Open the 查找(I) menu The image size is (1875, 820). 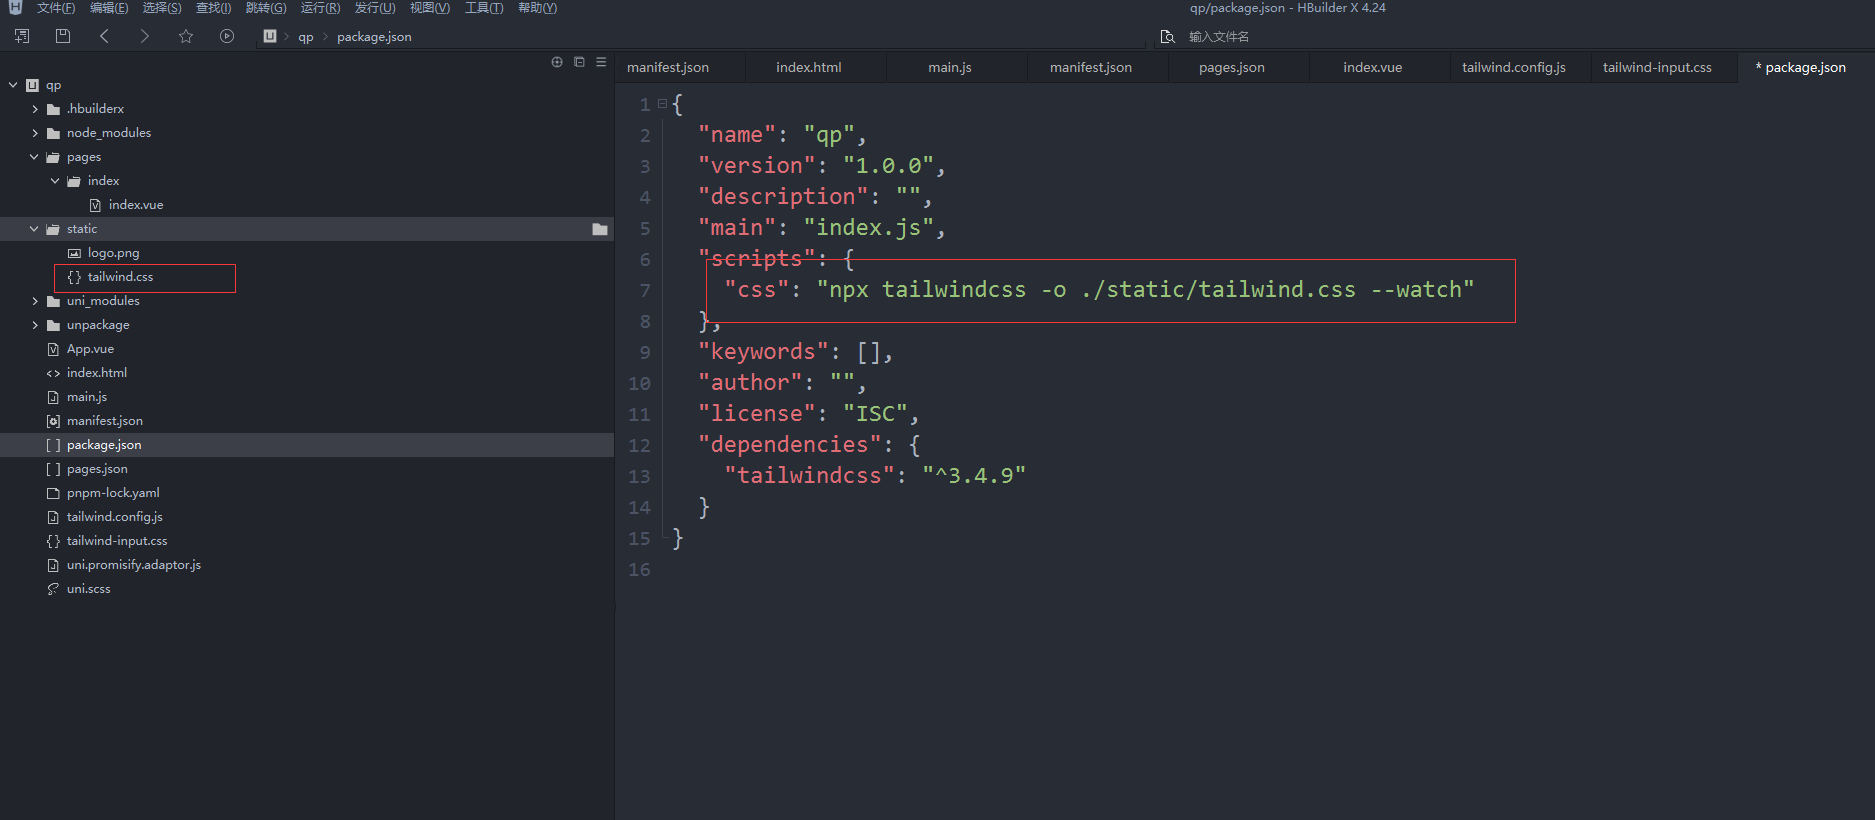(213, 8)
